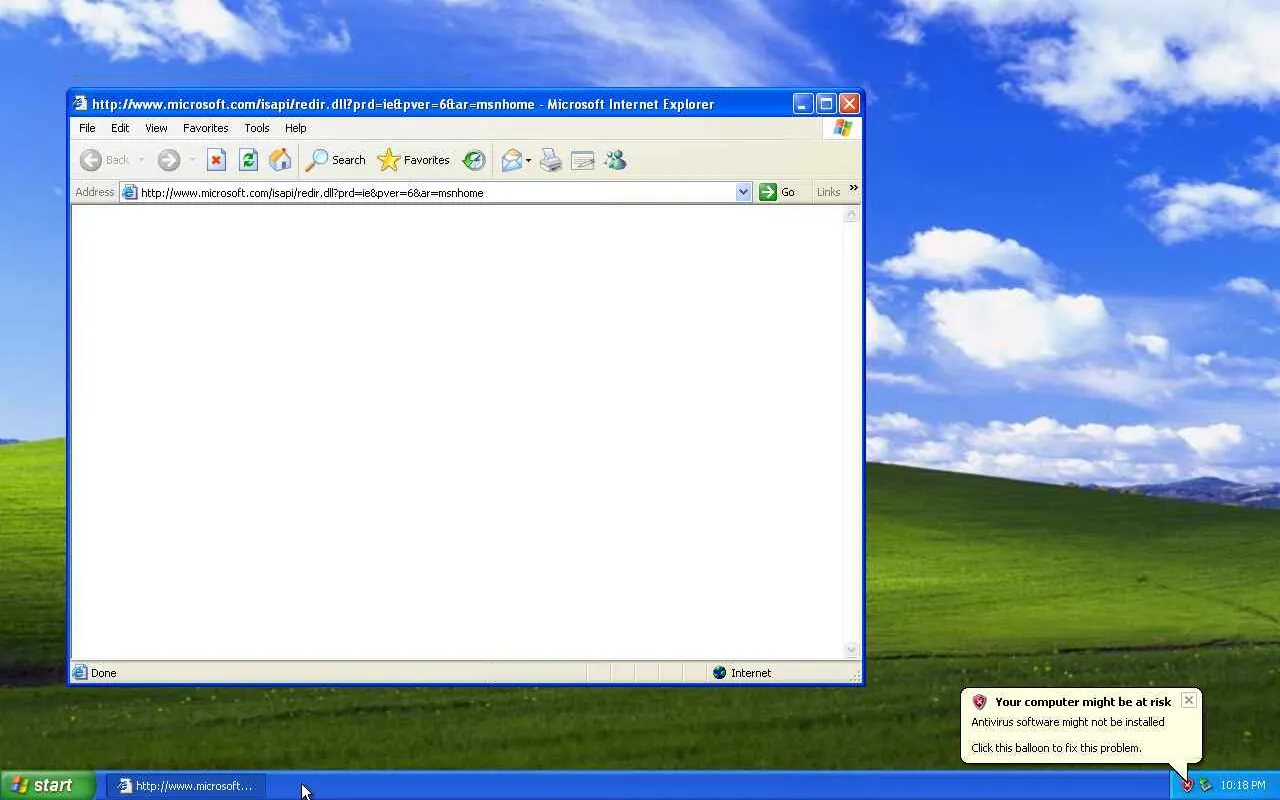This screenshot has width=1280, height=800.
Task: Click the red security shield tray icon
Action: point(1187,786)
